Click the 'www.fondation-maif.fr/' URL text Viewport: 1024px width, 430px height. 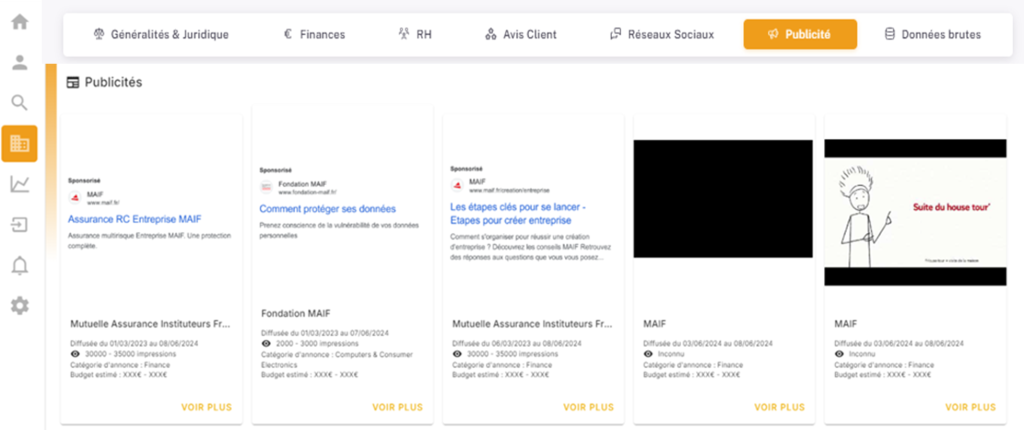pyautogui.click(x=307, y=193)
